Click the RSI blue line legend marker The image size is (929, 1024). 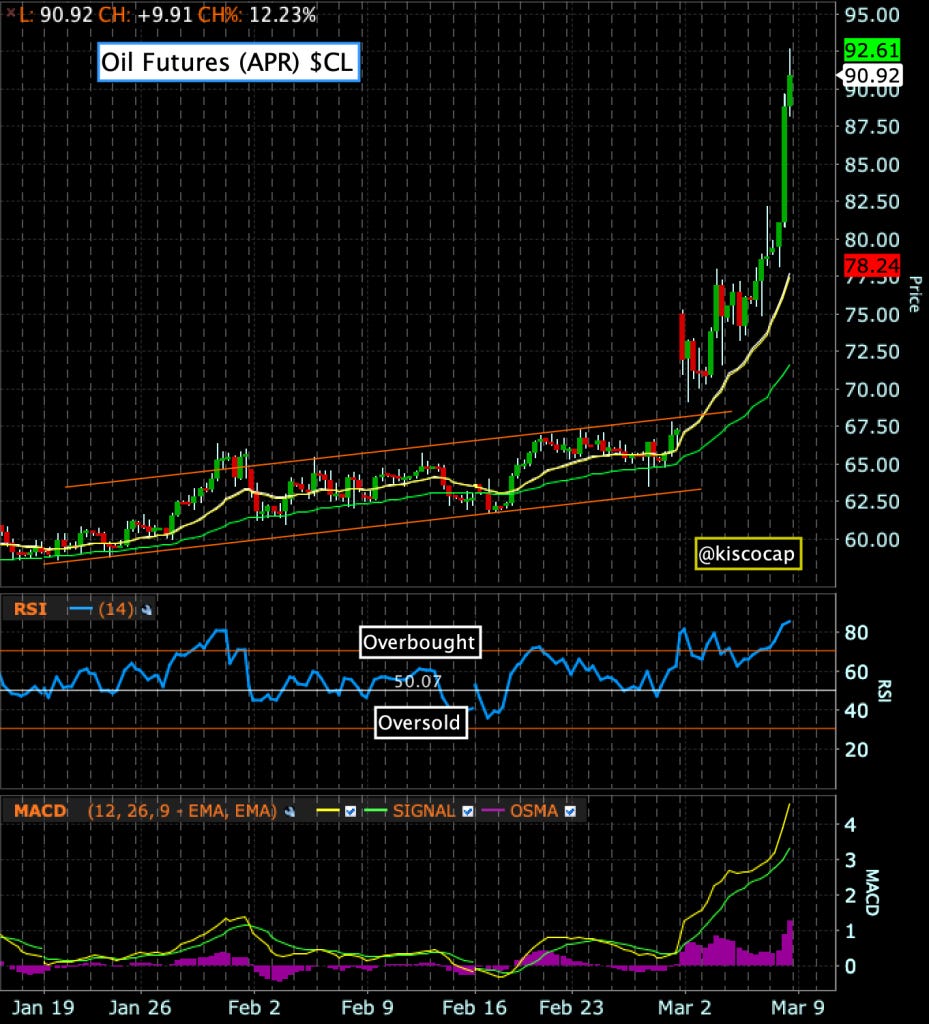coord(80,608)
